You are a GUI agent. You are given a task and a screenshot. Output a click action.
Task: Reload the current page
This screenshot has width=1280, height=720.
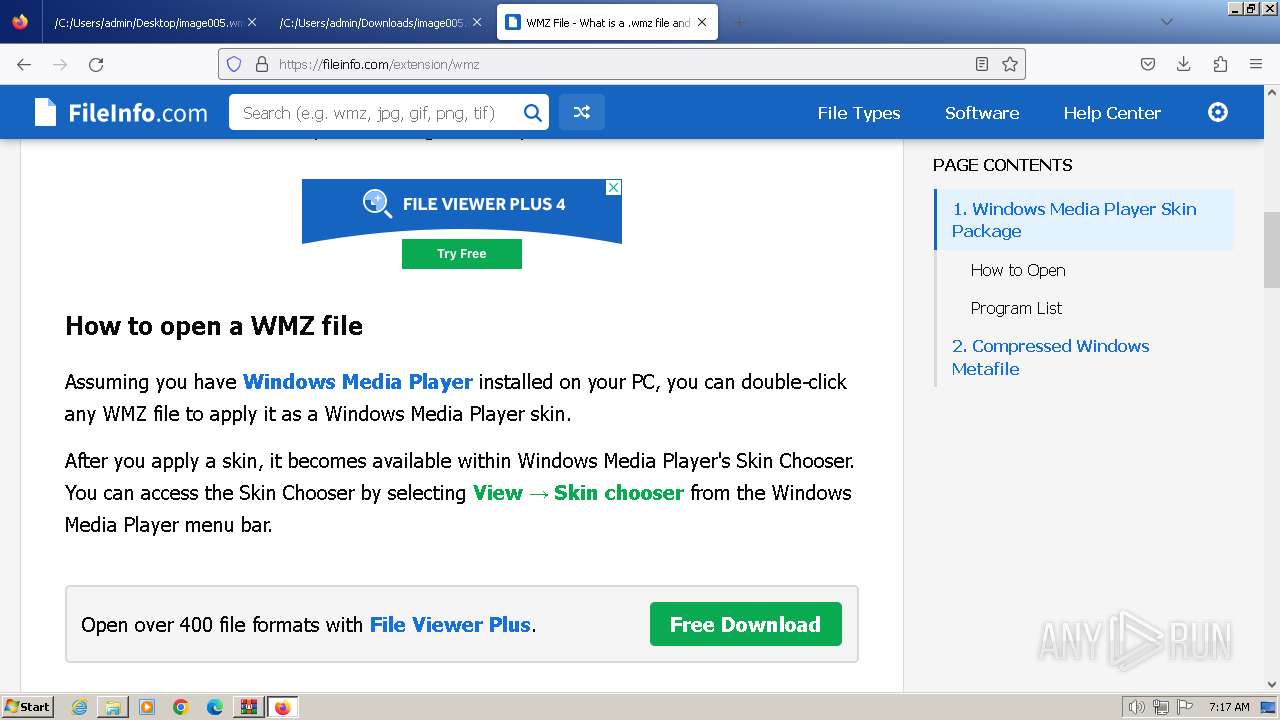[x=96, y=64]
